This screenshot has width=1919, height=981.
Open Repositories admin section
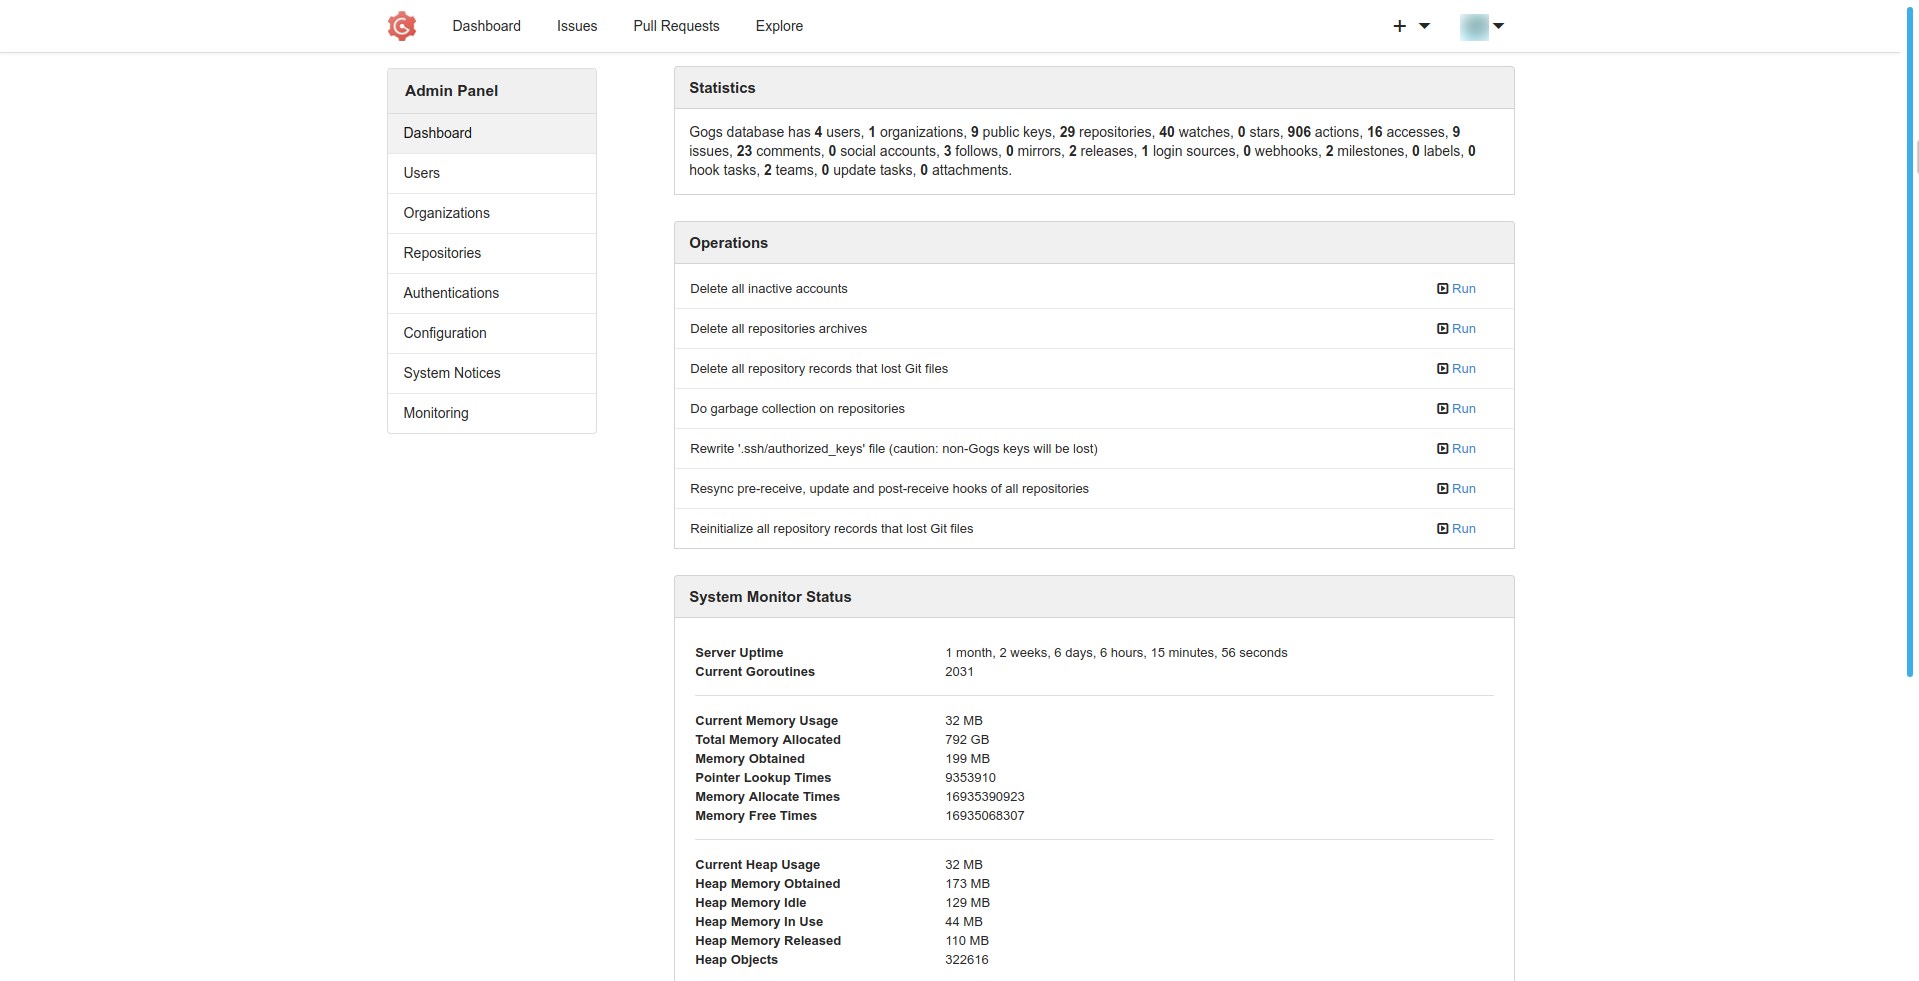pyautogui.click(x=442, y=253)
